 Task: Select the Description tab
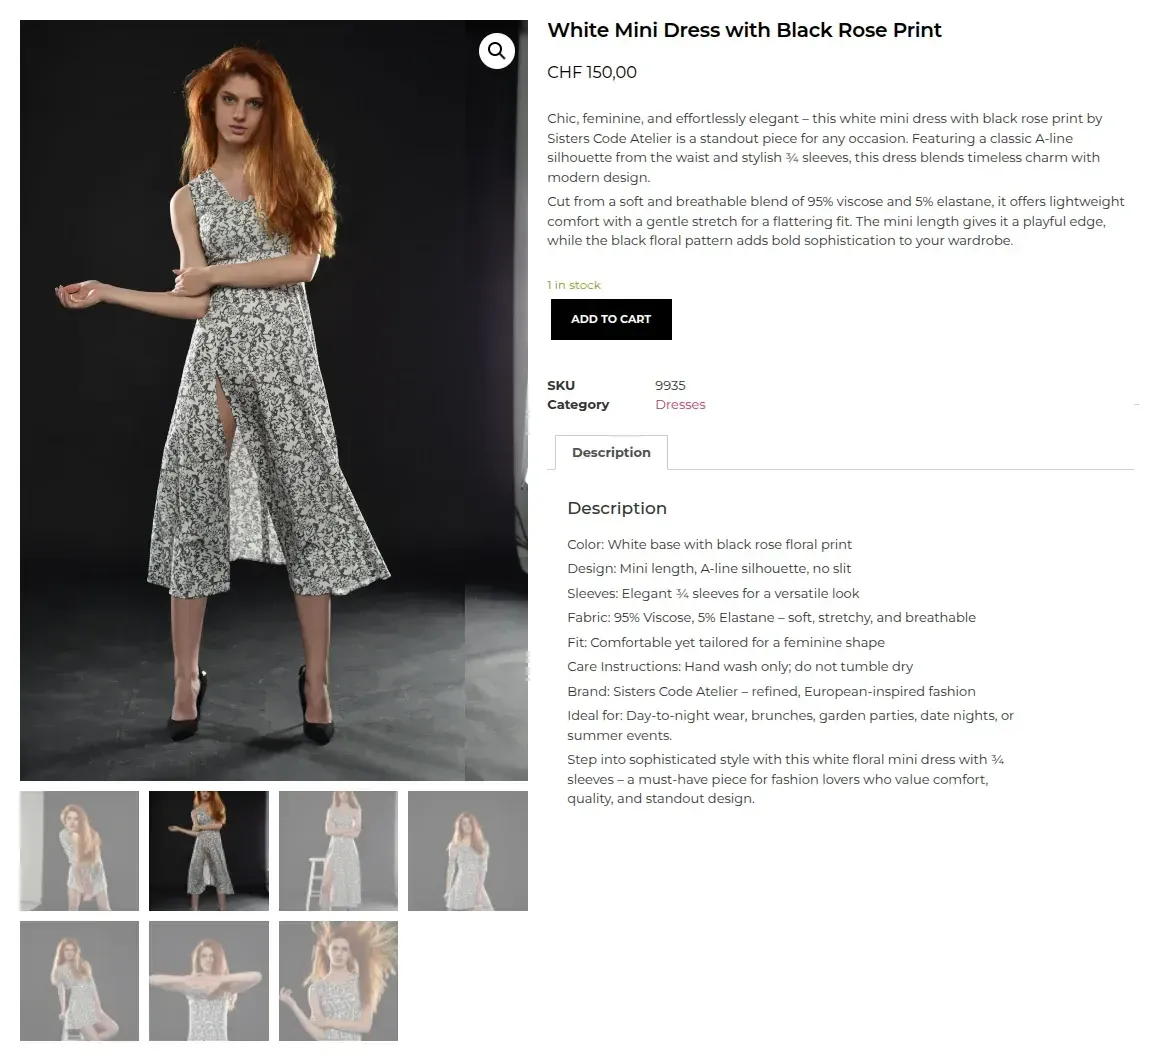pyautogui.click(x=611, y=453)
